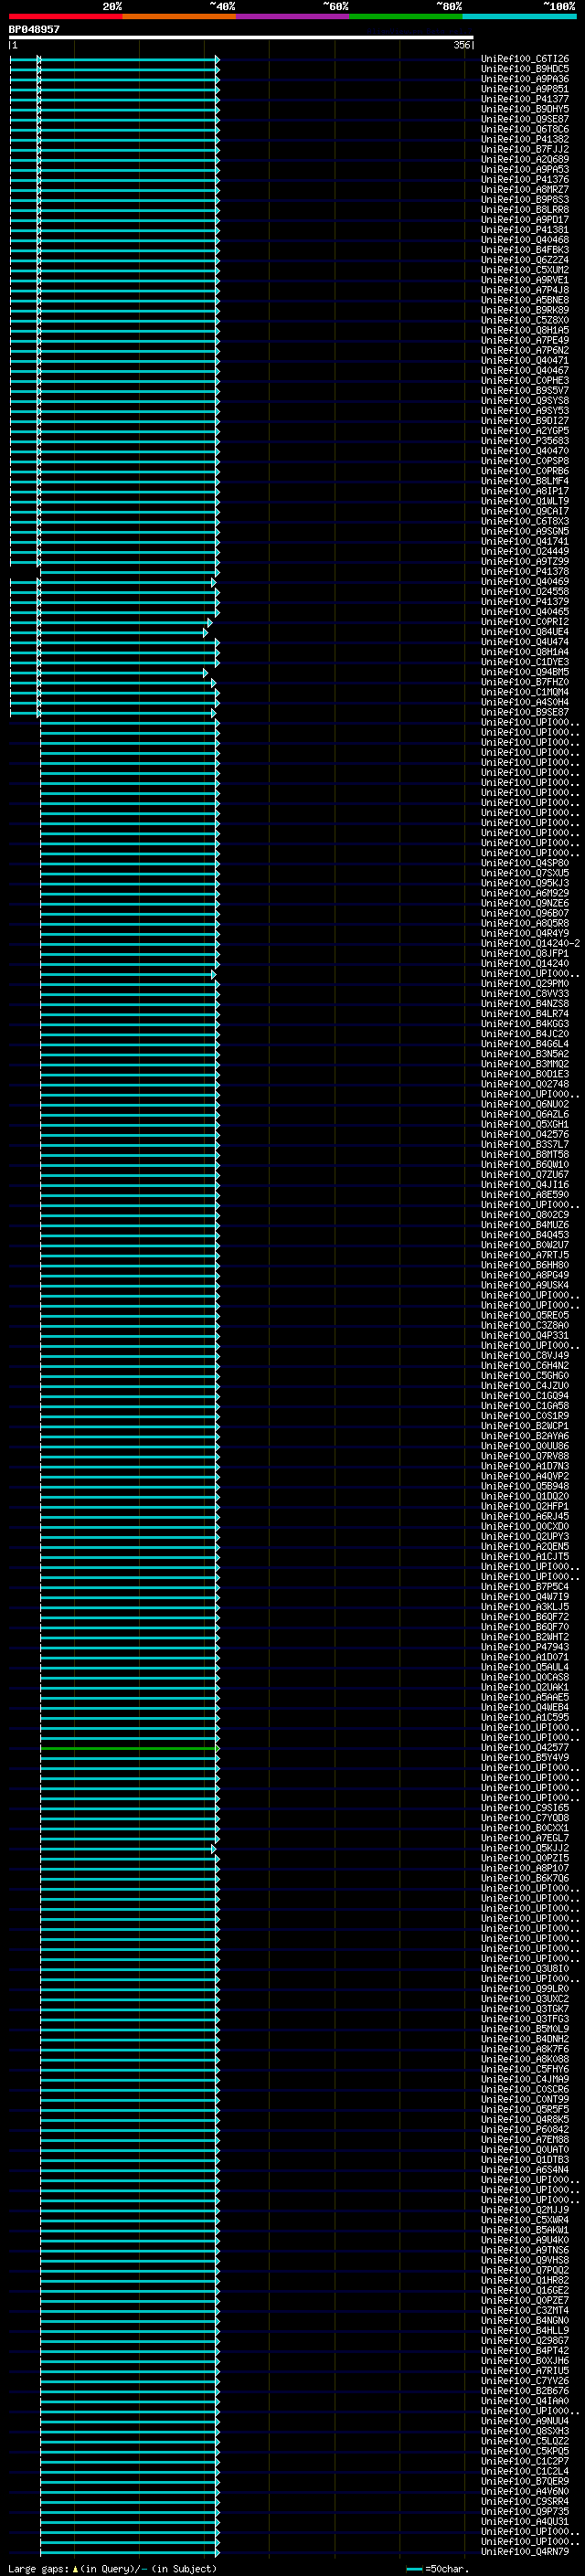Viewport: 585px width, 2576px height.
Task: Select hit UniRef100_B5M0L9
Action: click(525, 2029)
